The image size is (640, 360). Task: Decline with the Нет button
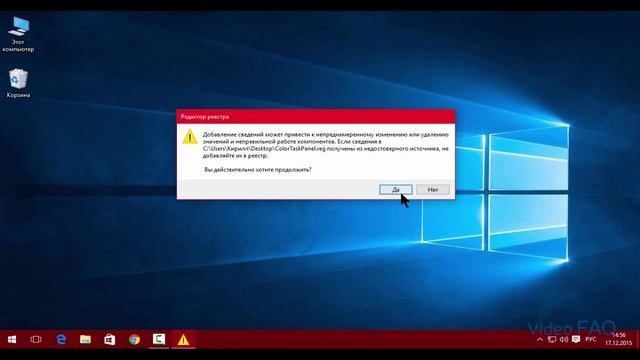[433, 189]
